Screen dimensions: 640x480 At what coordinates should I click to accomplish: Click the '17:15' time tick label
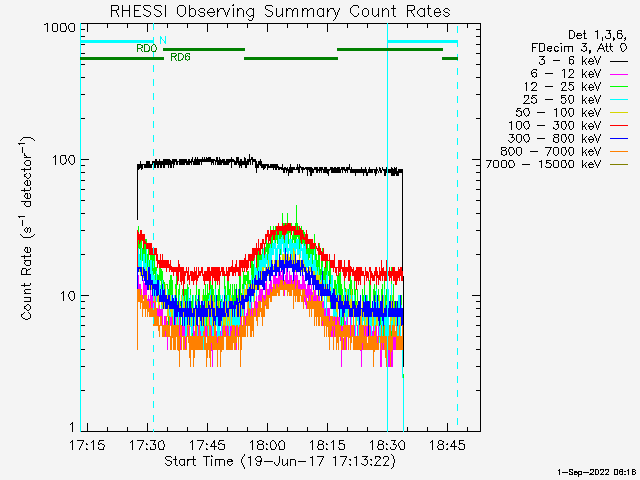coord(87,445)
